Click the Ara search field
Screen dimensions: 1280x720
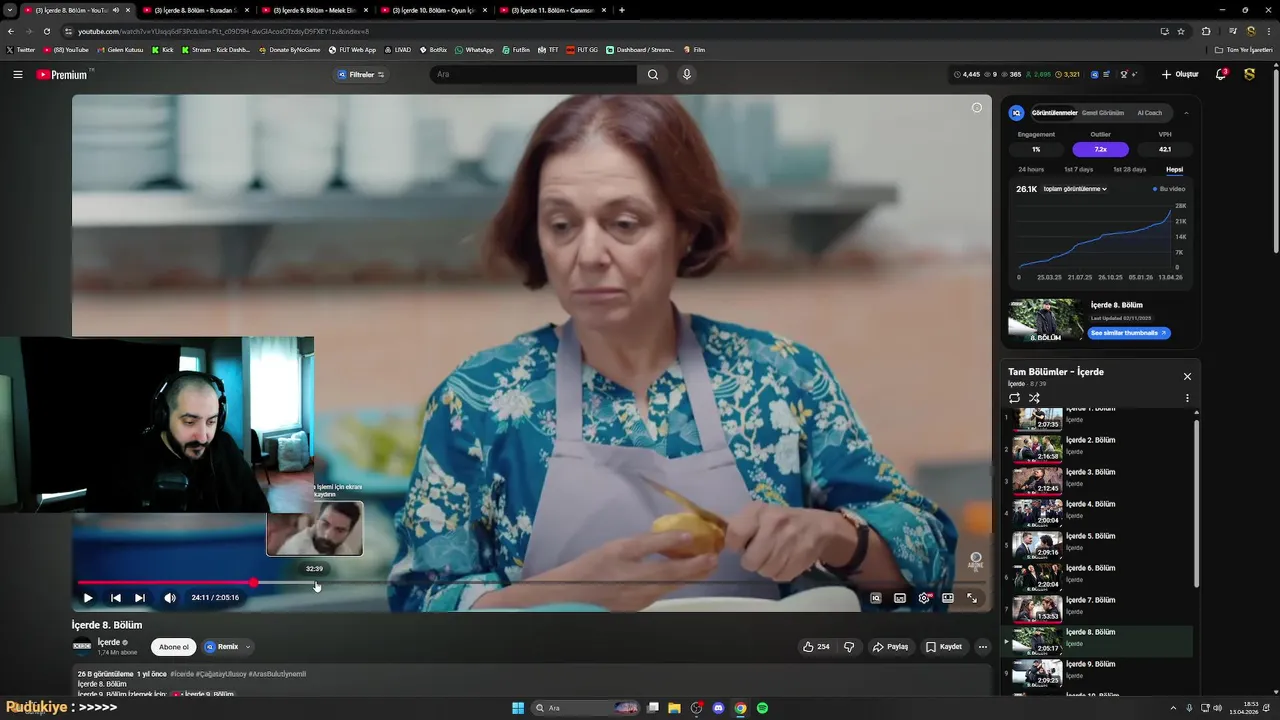point(533,74)
